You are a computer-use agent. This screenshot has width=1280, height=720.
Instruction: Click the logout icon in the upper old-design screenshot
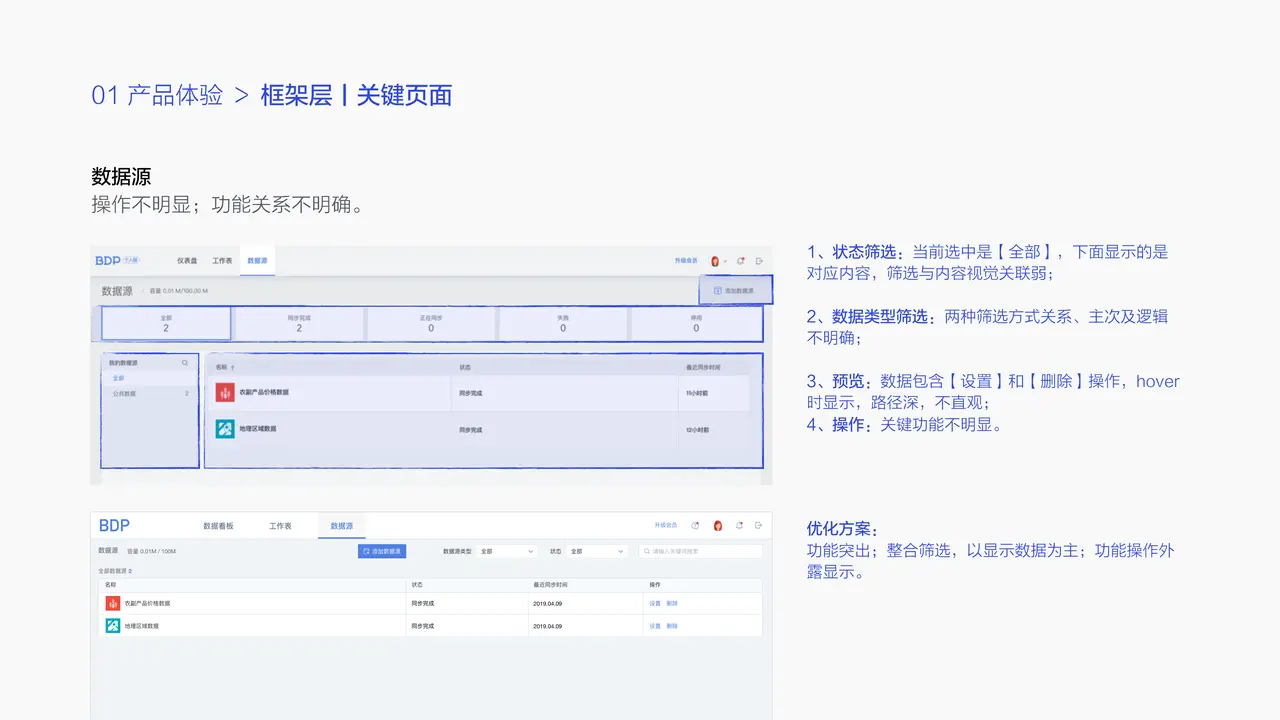(759, 261)
